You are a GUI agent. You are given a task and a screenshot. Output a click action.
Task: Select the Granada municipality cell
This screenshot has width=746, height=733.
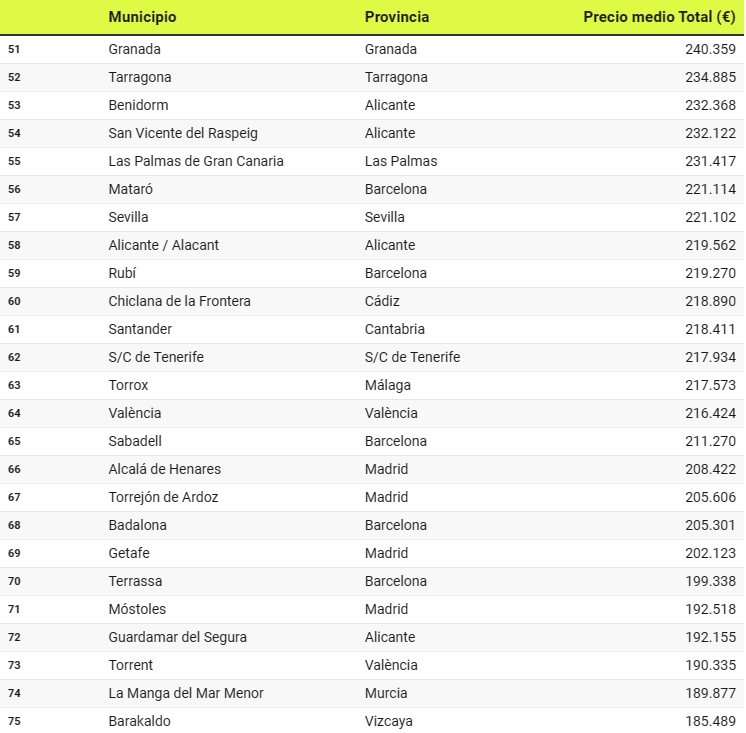tap(135, 49)
